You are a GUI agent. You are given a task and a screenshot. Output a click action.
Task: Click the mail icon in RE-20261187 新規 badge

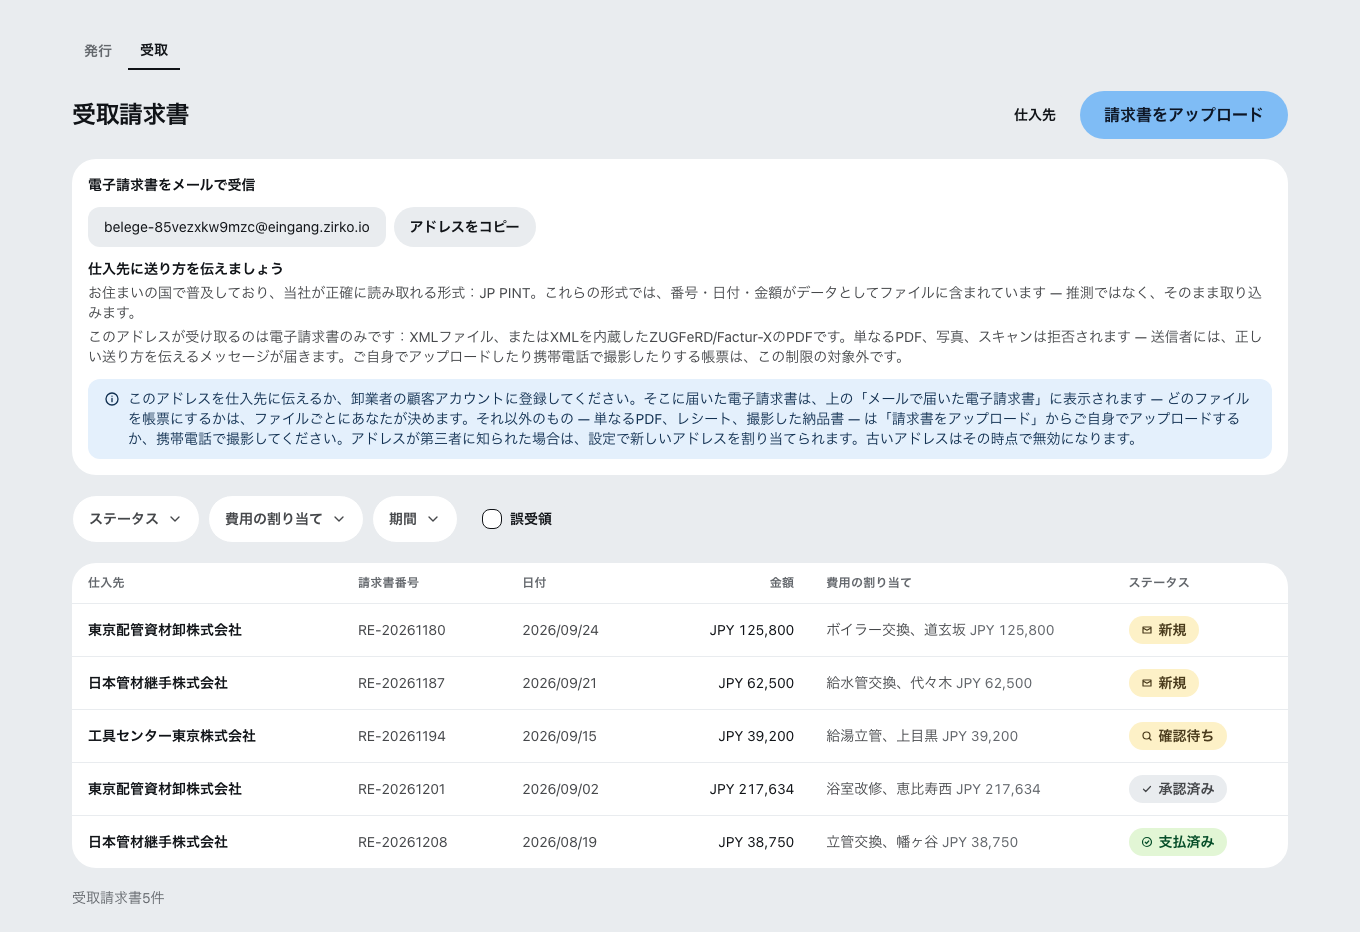1147,683
